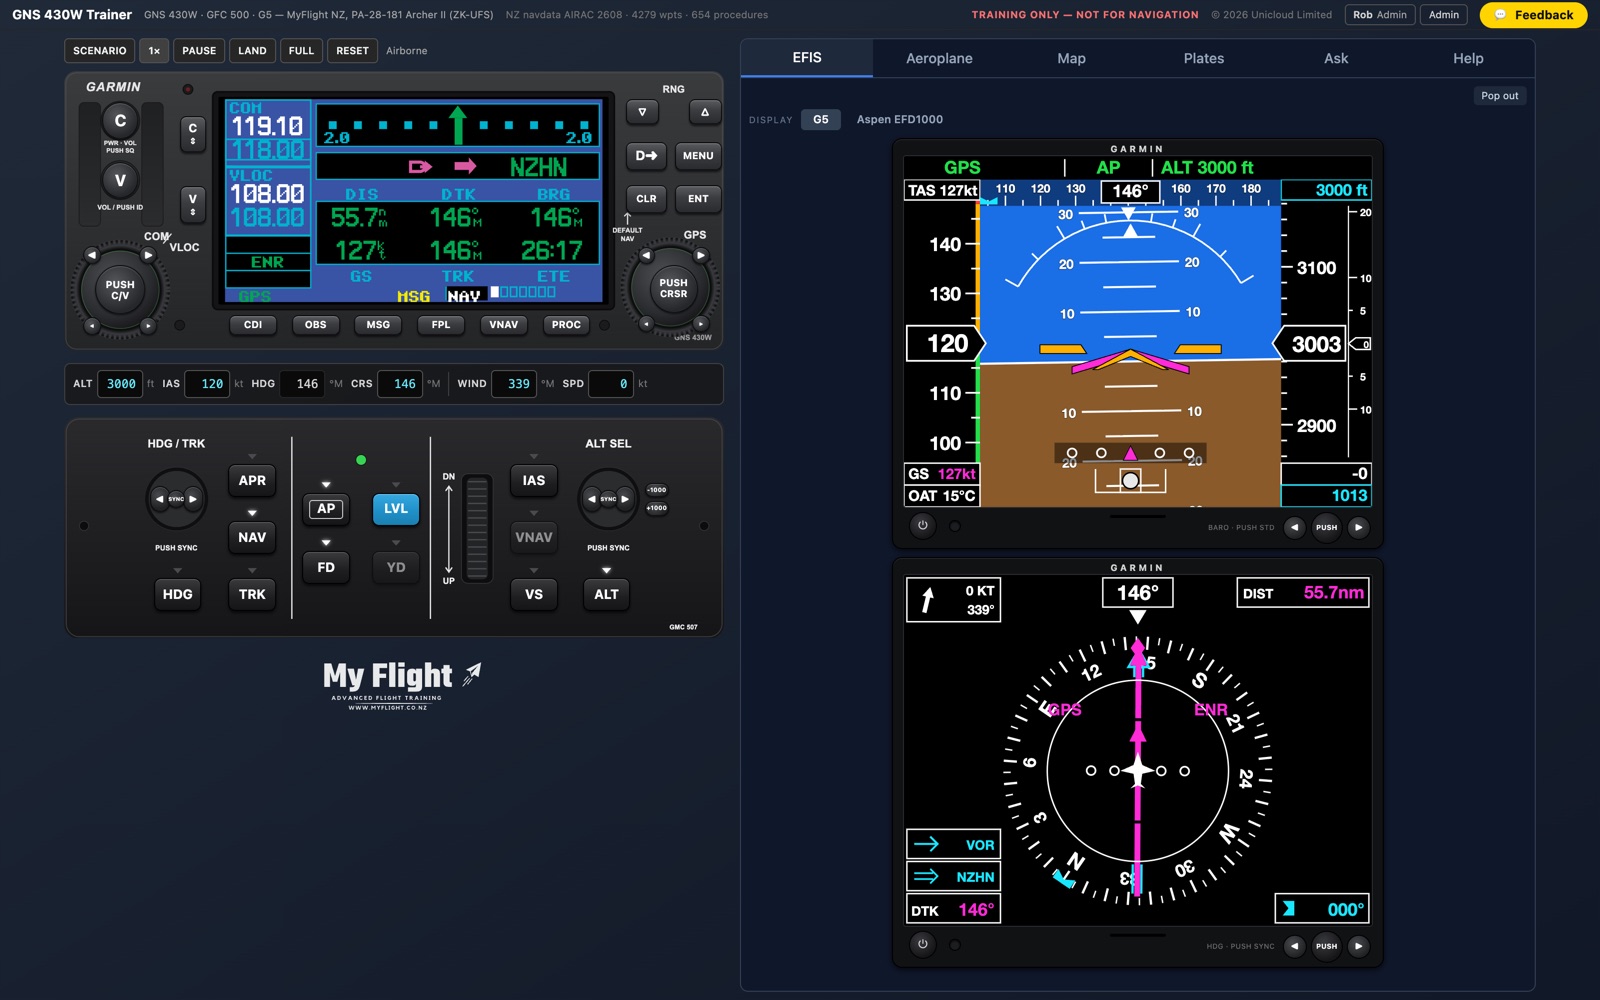Decrease map range with the RNG down arrow
1600x1000 pixels.
642,112
